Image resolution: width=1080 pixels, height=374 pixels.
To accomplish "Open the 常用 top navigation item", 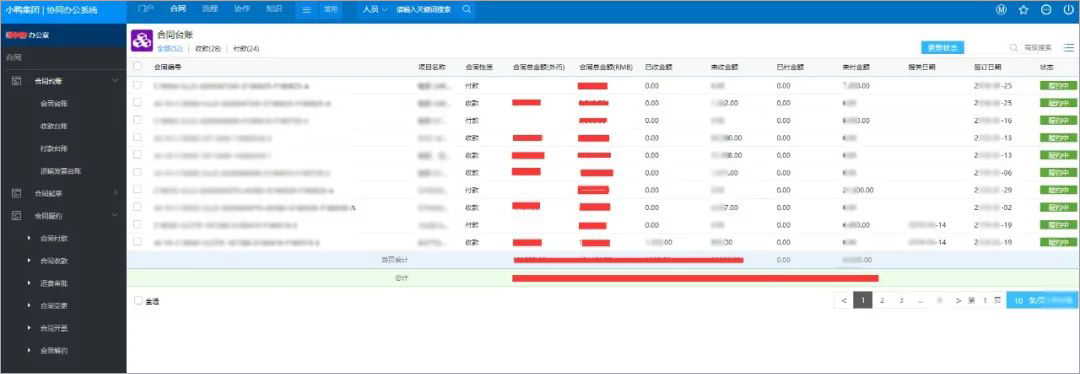I will click(331, 10).
